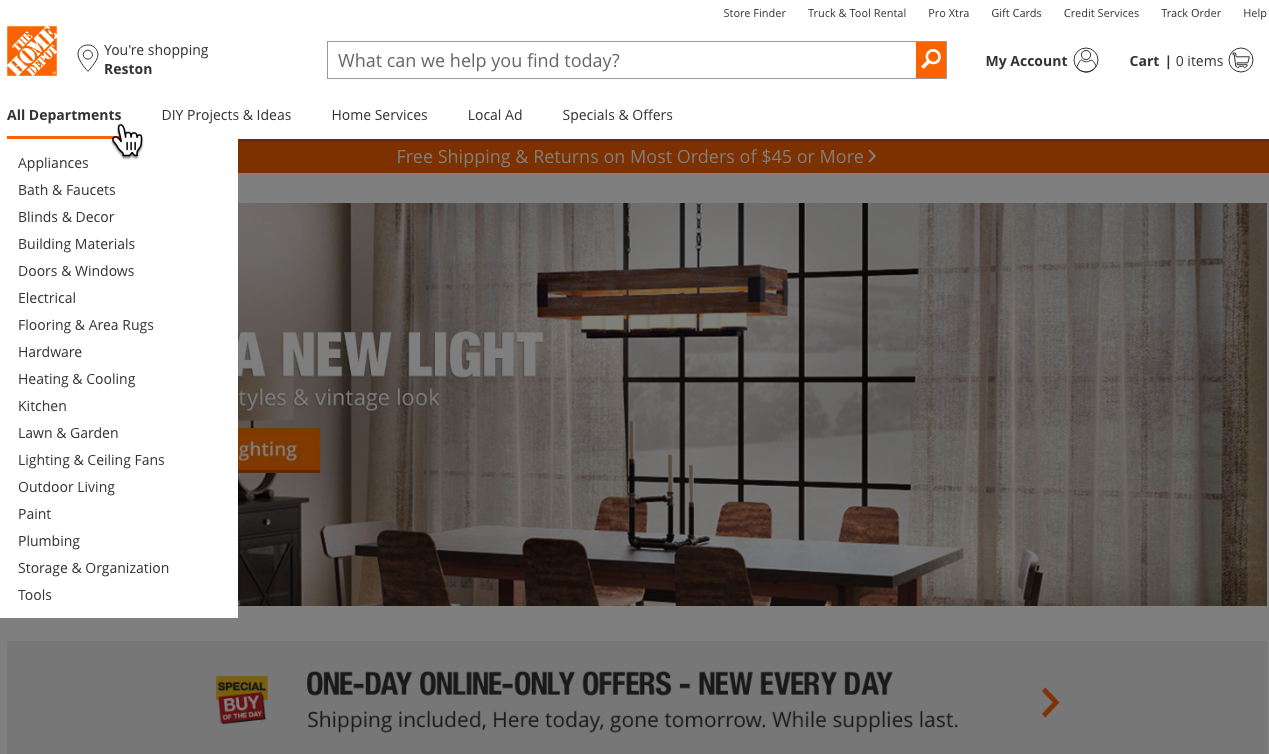1269x754 pixels.
Task: Open the Store Finder link
Action: (755, 13)
